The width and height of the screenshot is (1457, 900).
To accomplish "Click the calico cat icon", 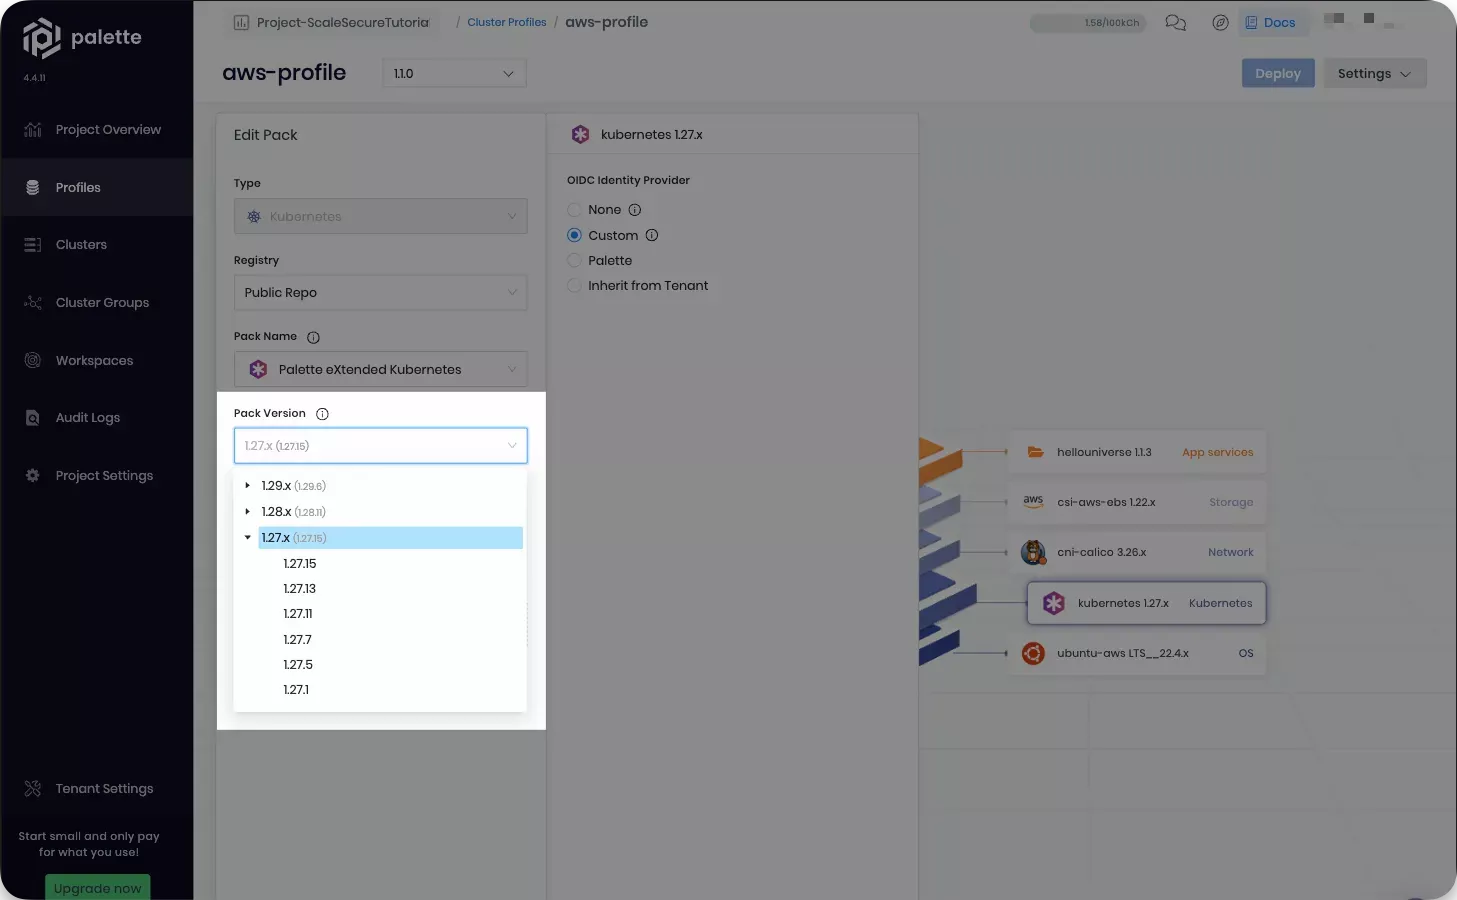I will (x=1033, y=553).
